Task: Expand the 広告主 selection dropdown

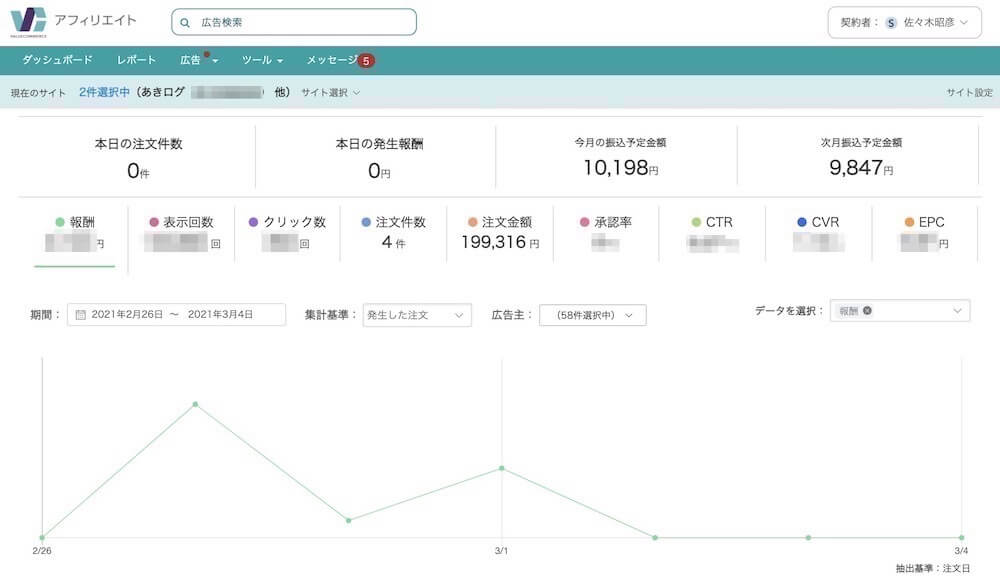Action: (x=592, y=315)
